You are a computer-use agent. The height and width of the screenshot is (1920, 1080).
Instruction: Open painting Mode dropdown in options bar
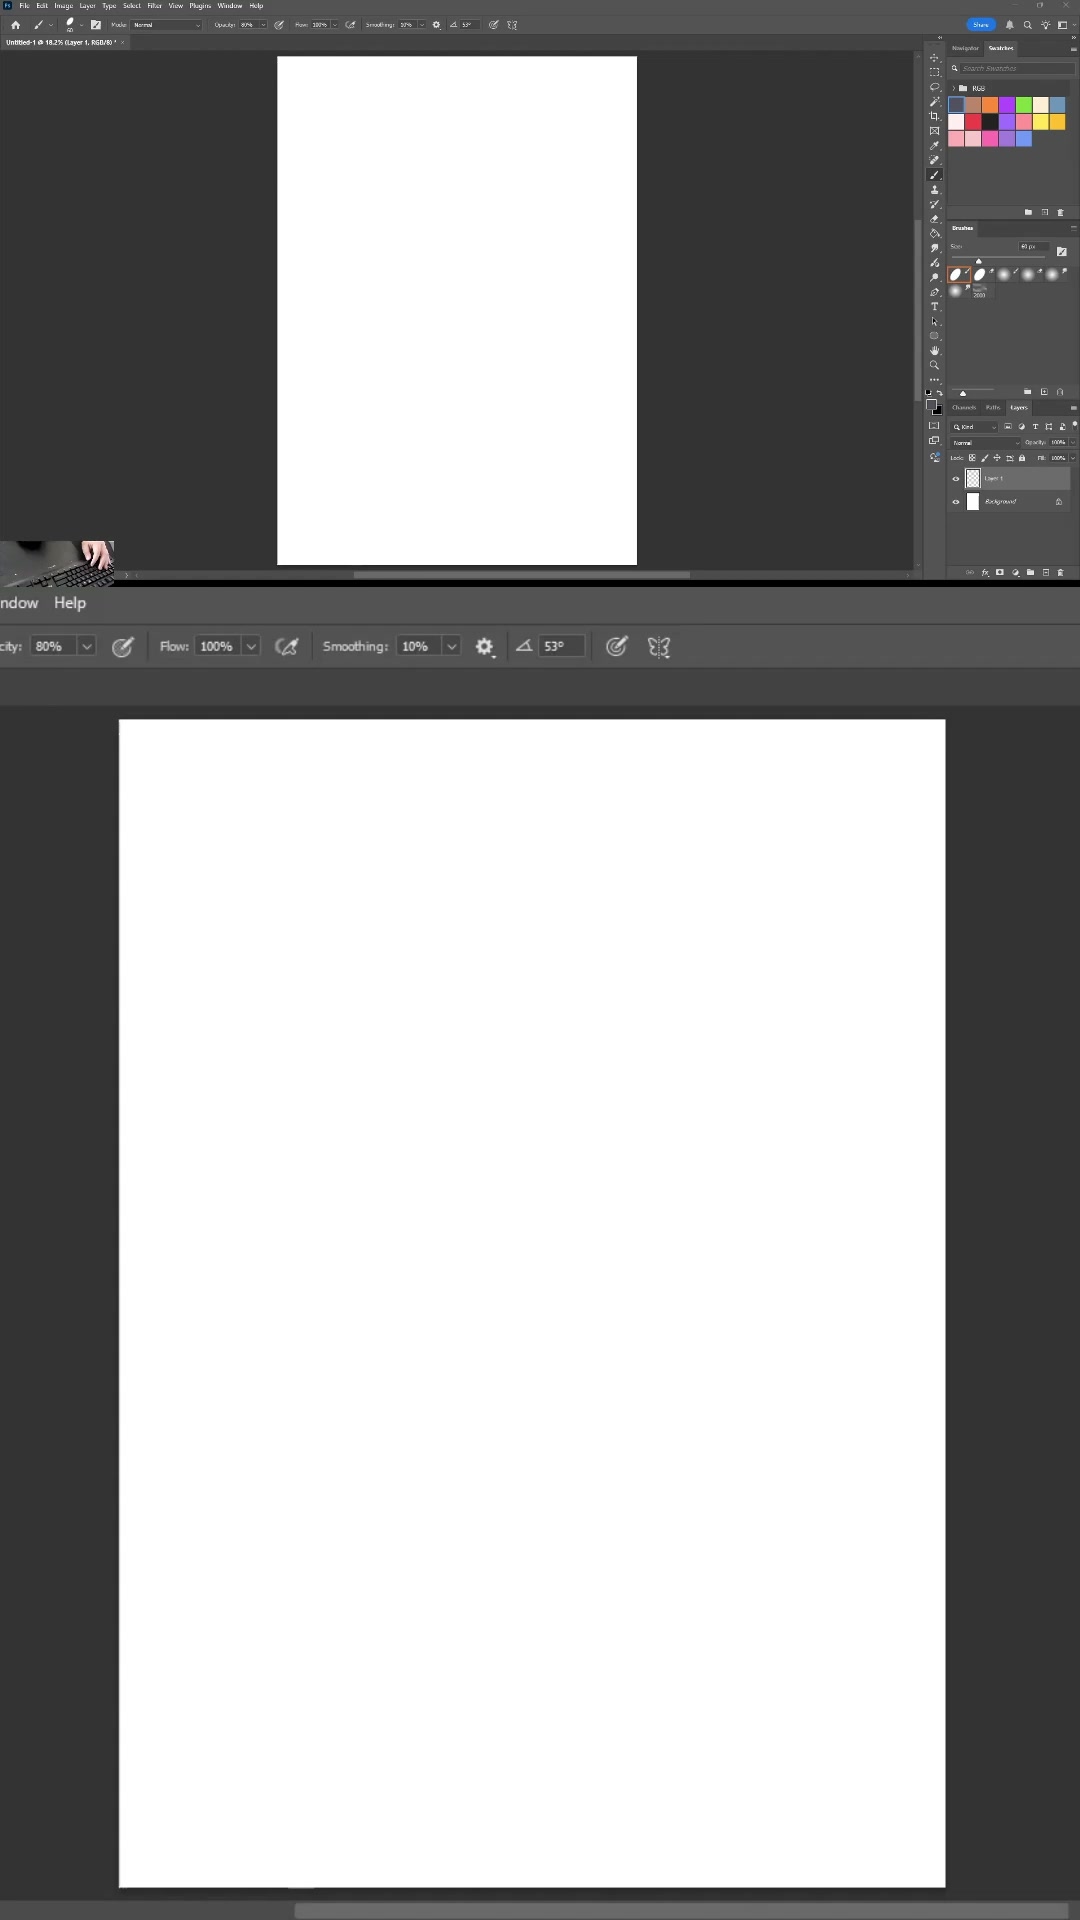click(165, 25)
